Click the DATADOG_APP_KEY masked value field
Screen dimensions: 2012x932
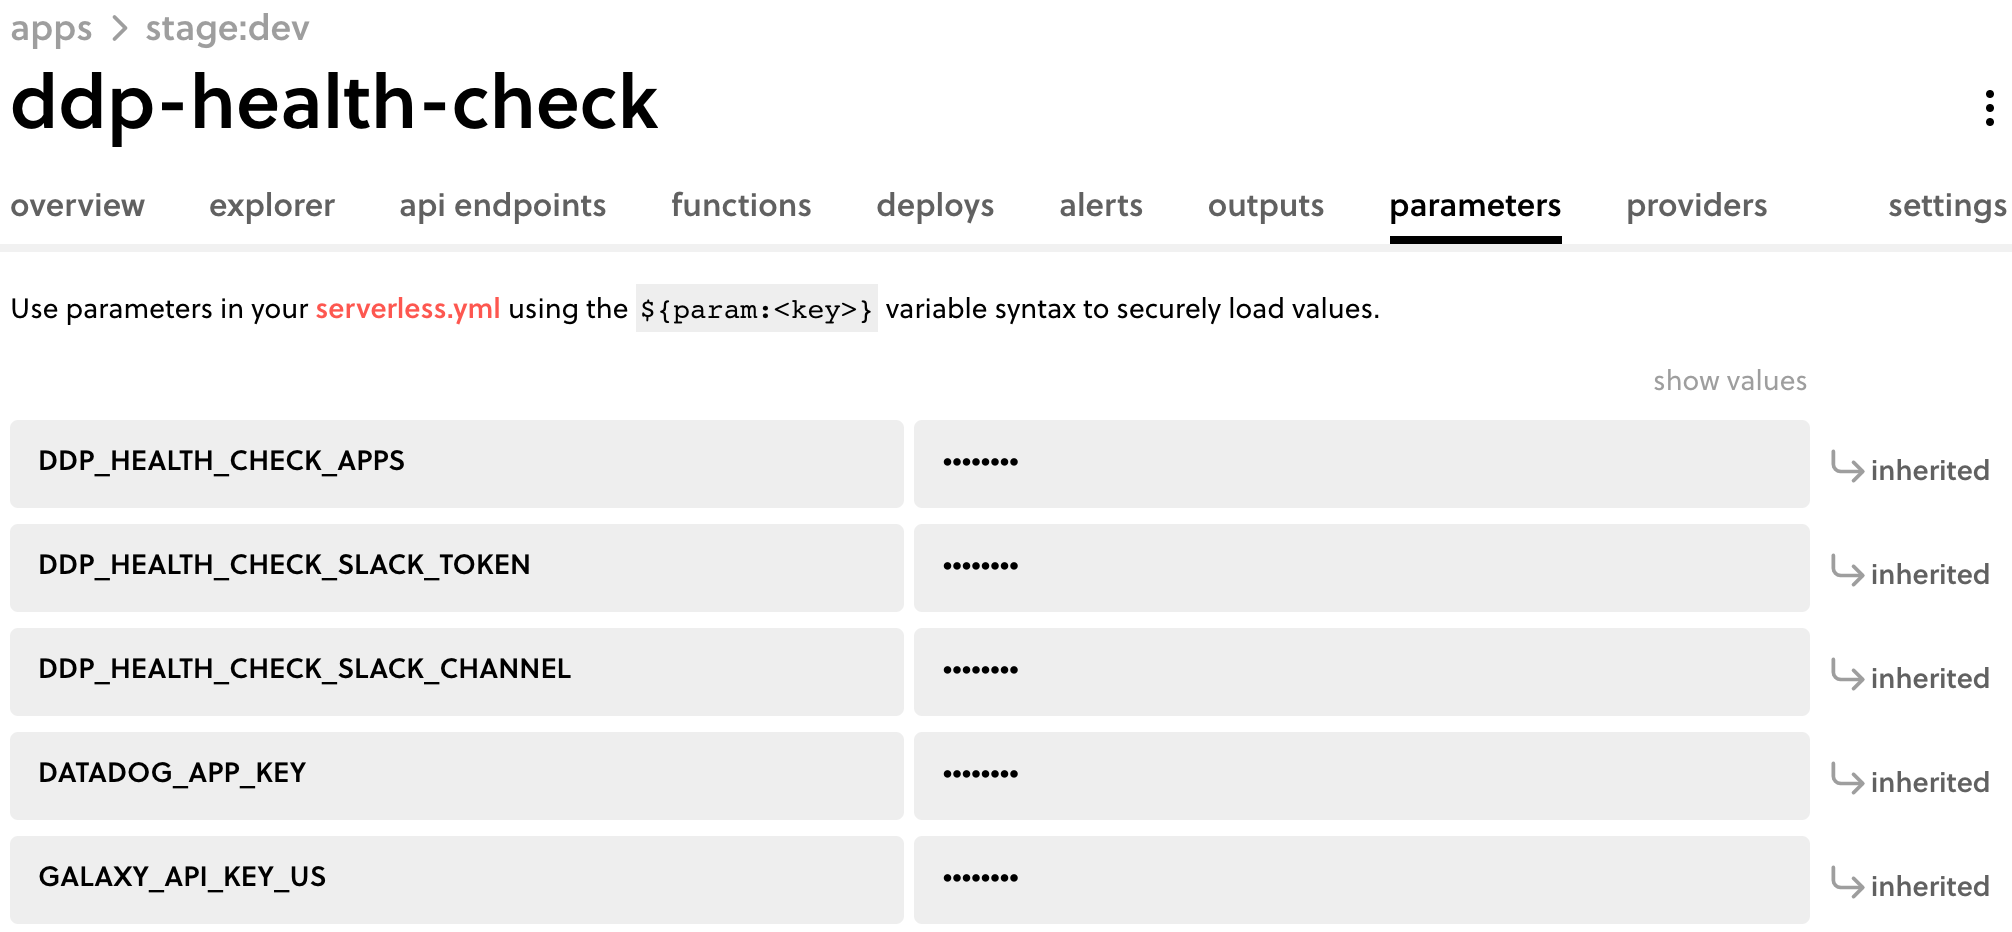[x=1361, y=775]
